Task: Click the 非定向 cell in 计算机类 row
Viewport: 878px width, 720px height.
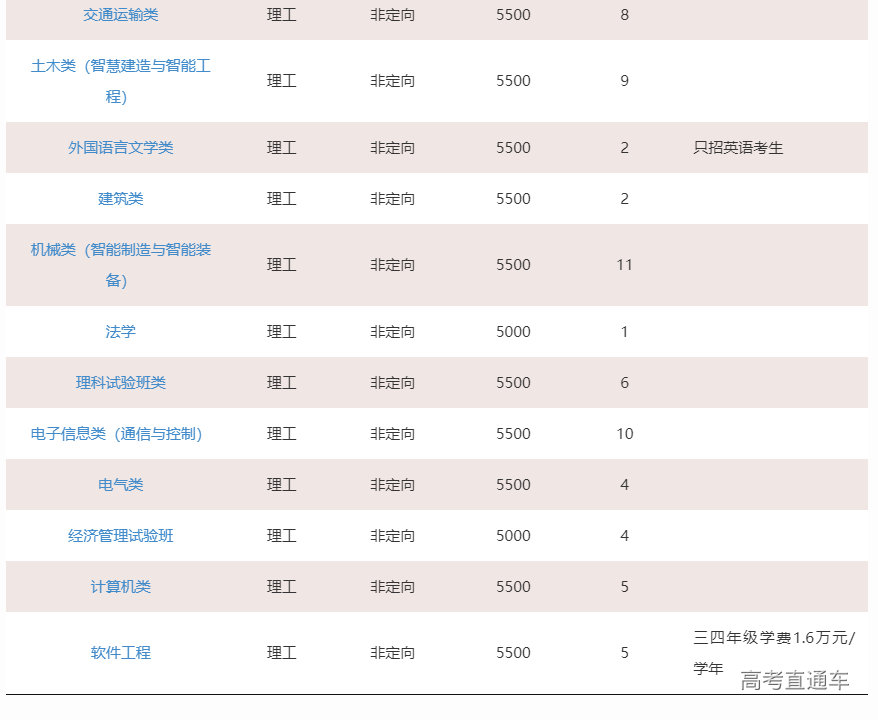Action: (392, 587)
